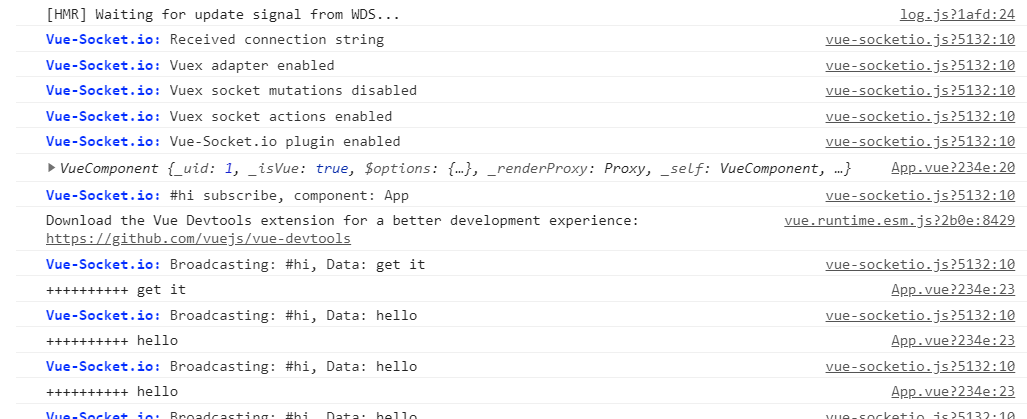Image resolution: width=1027 pixels, height=419 pixels.
Task: Expand the VueComponent object triangle
Action: click(51, 168)
